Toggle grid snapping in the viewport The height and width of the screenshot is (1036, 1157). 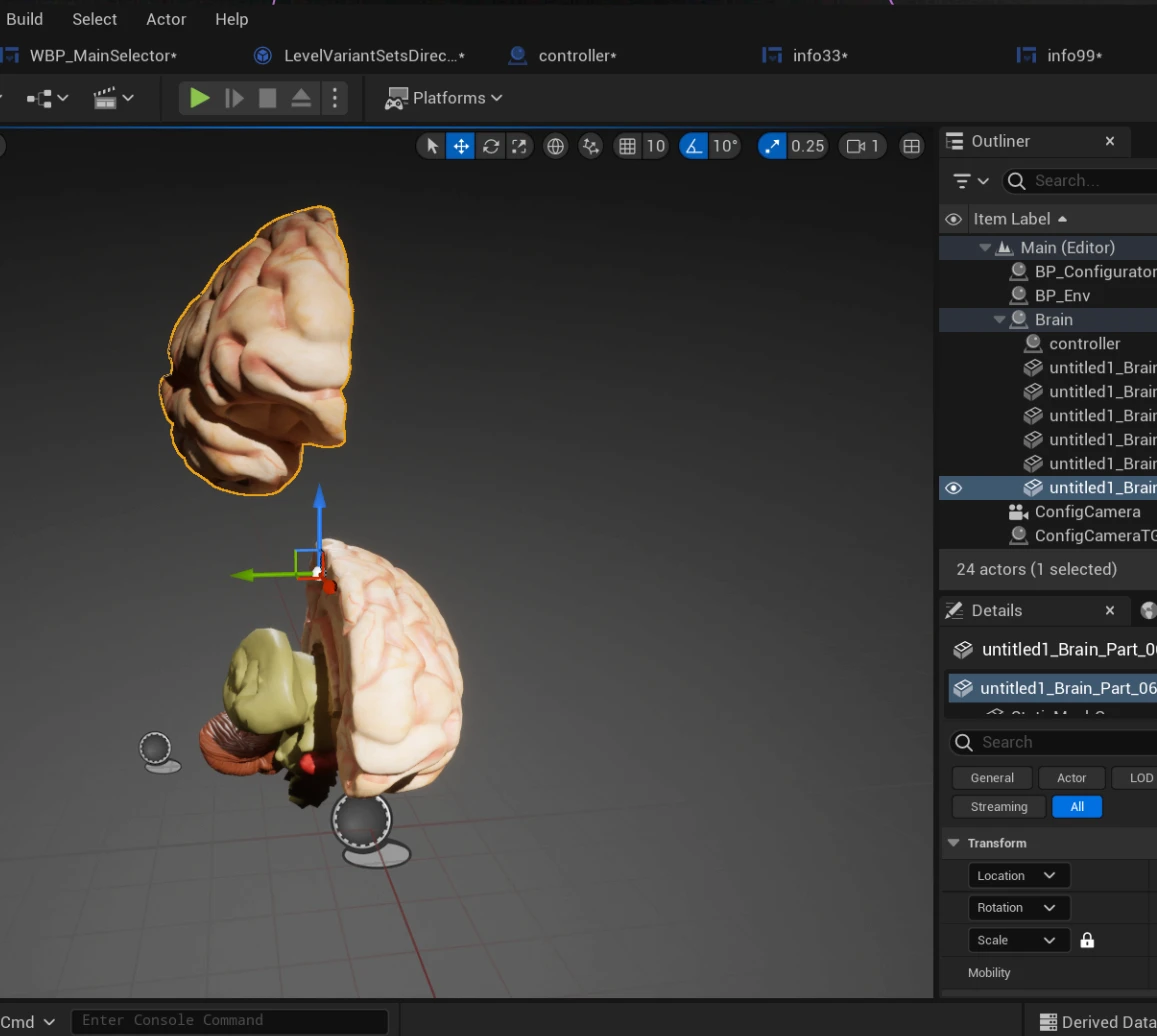(x=627, y=146)
